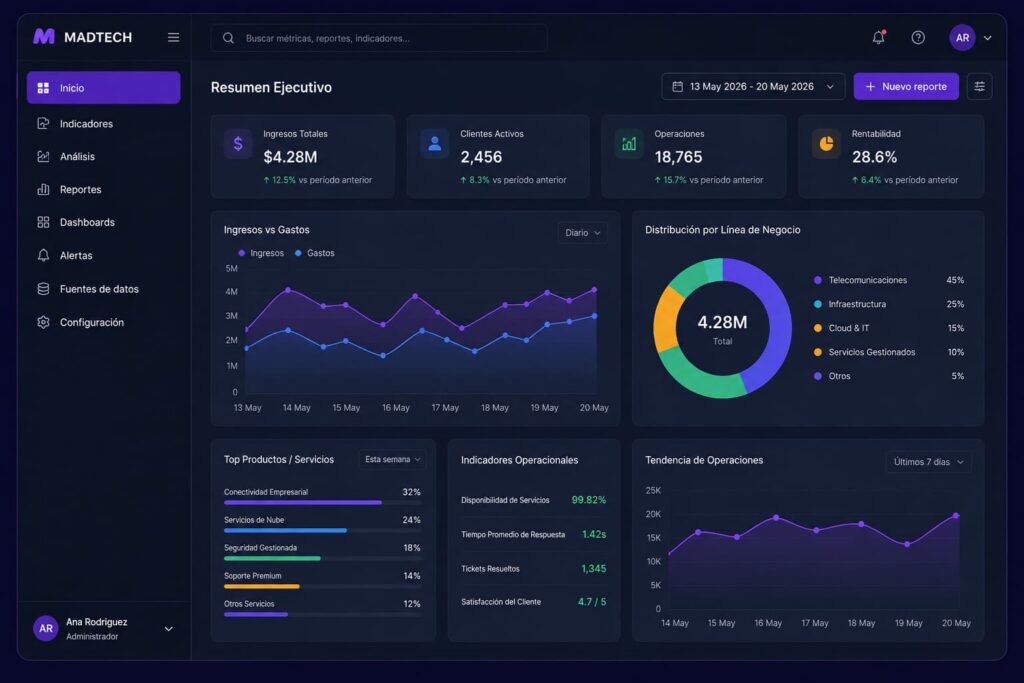Open Análisis menu item

(103, 156)
